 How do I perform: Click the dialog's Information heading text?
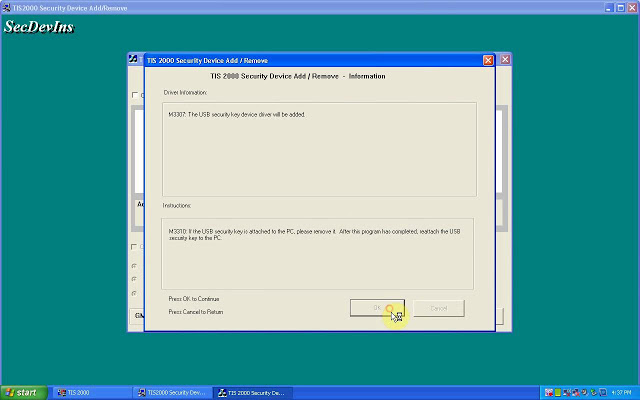[x=298, y=76]
